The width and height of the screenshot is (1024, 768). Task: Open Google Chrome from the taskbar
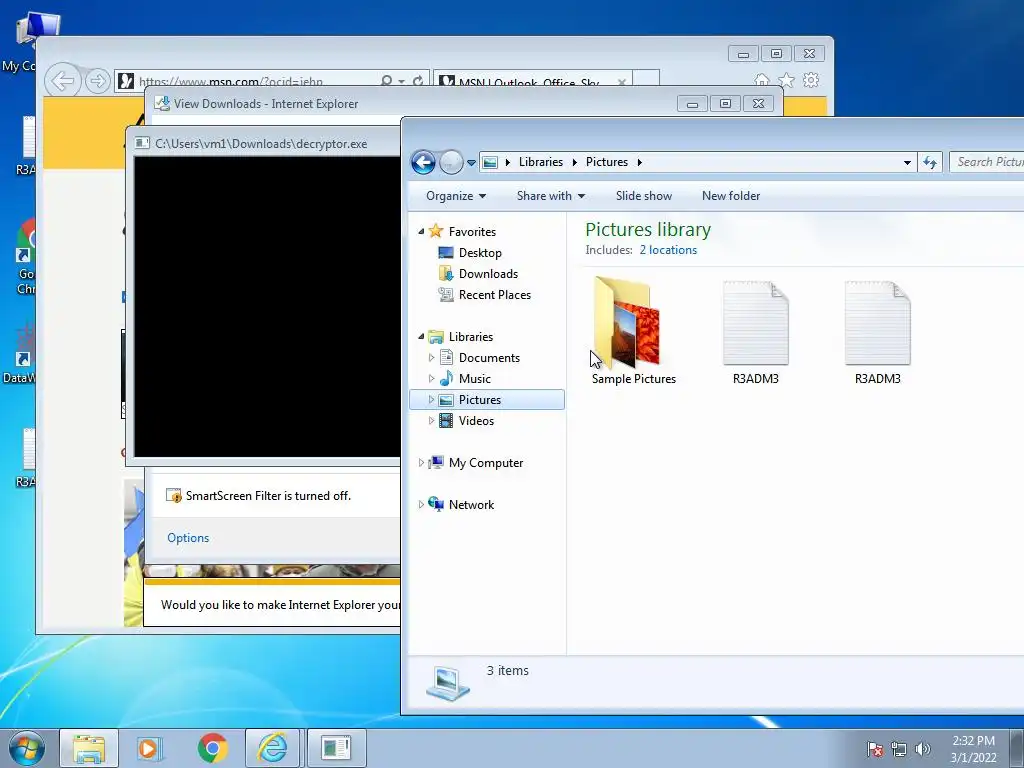212,748
